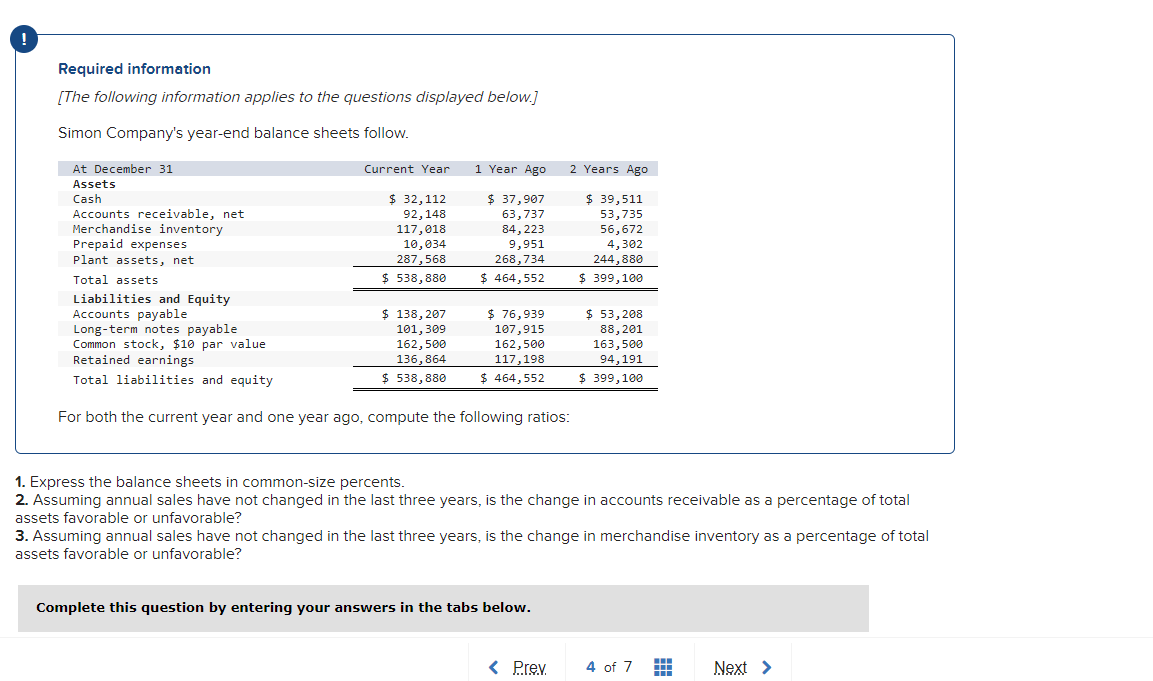Viewport: 1153px width, 681px height.
Task: Click the value 268,734 in 1 Year Ago
Action: click(519, 259)
